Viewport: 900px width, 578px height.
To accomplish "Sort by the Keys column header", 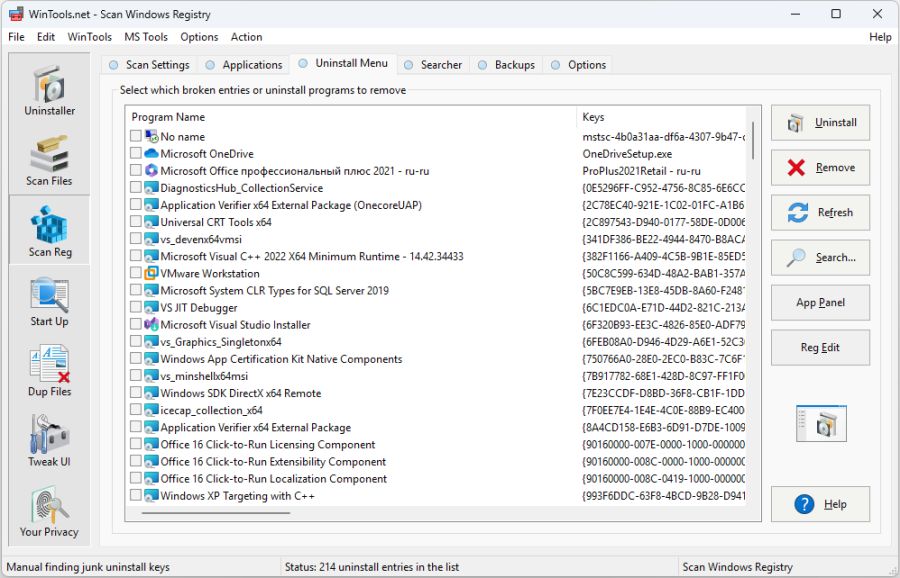I will tap(661, 117).
